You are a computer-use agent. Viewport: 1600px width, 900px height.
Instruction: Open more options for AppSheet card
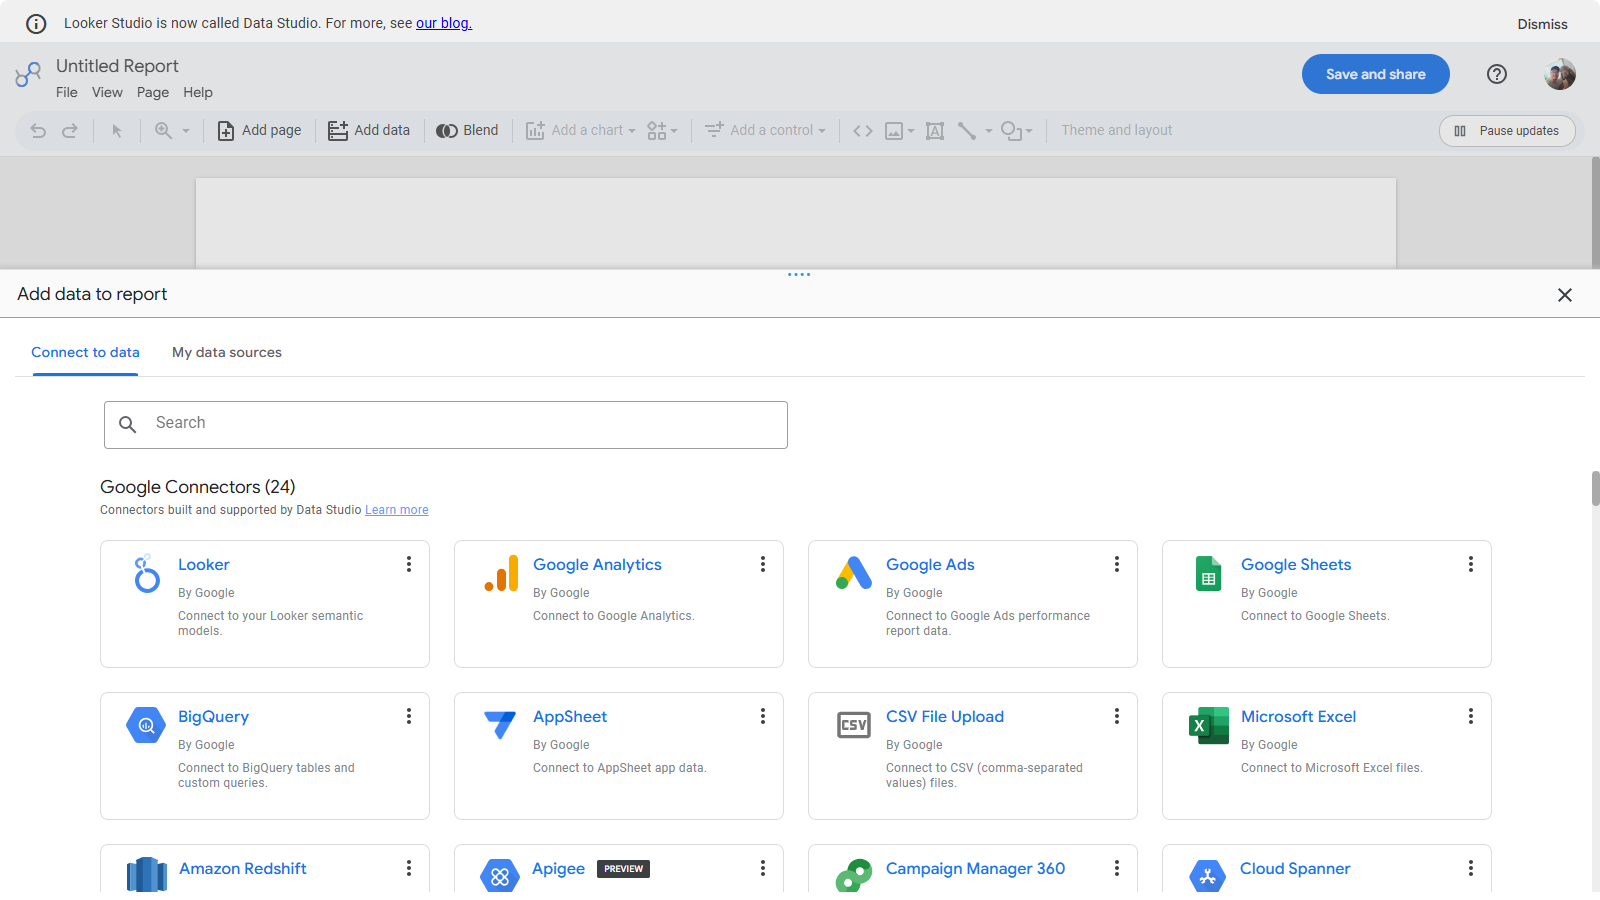tap(763, 716)
